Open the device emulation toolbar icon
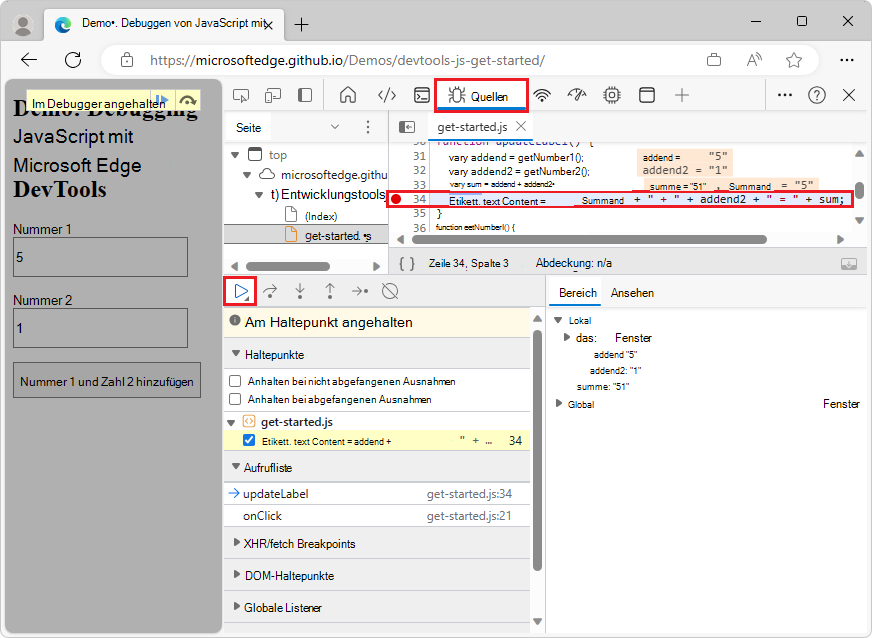 (x=272, y=94)
